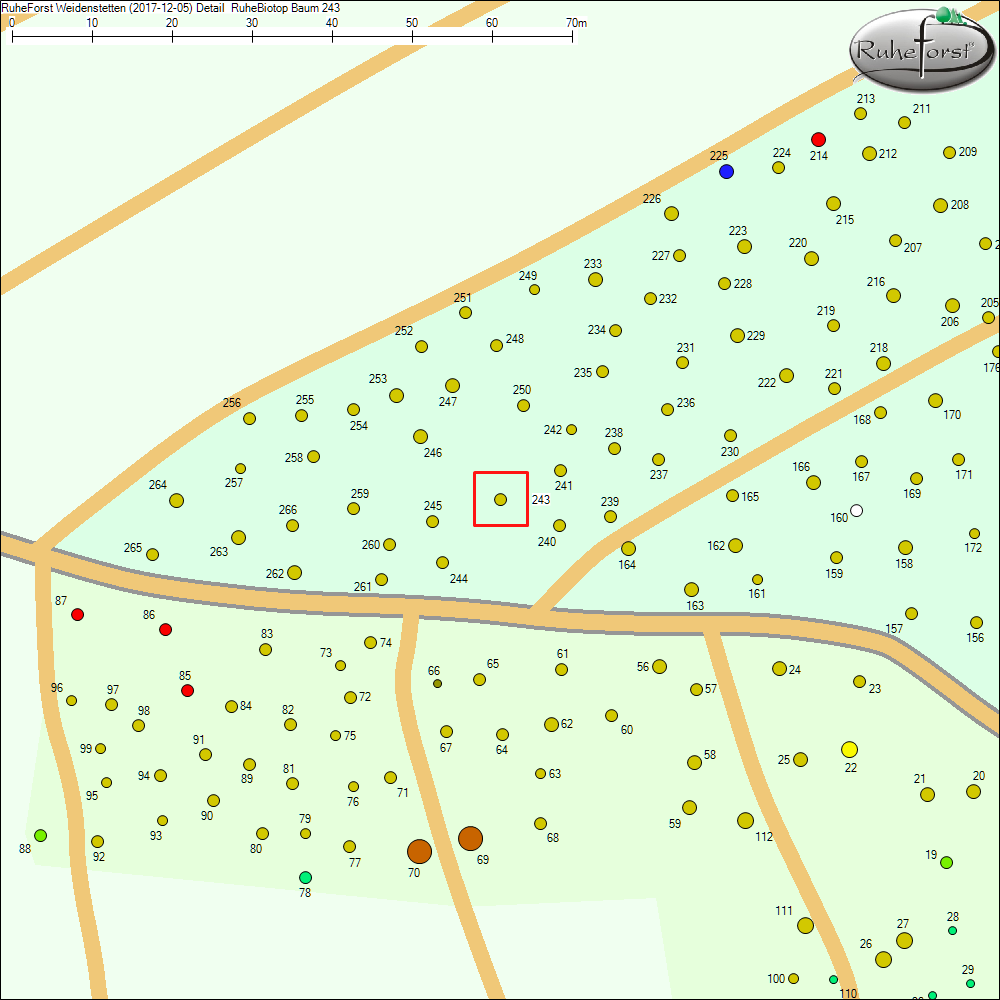
Task: Select tree marker 226 beside the path
Action: coord(671,213)
